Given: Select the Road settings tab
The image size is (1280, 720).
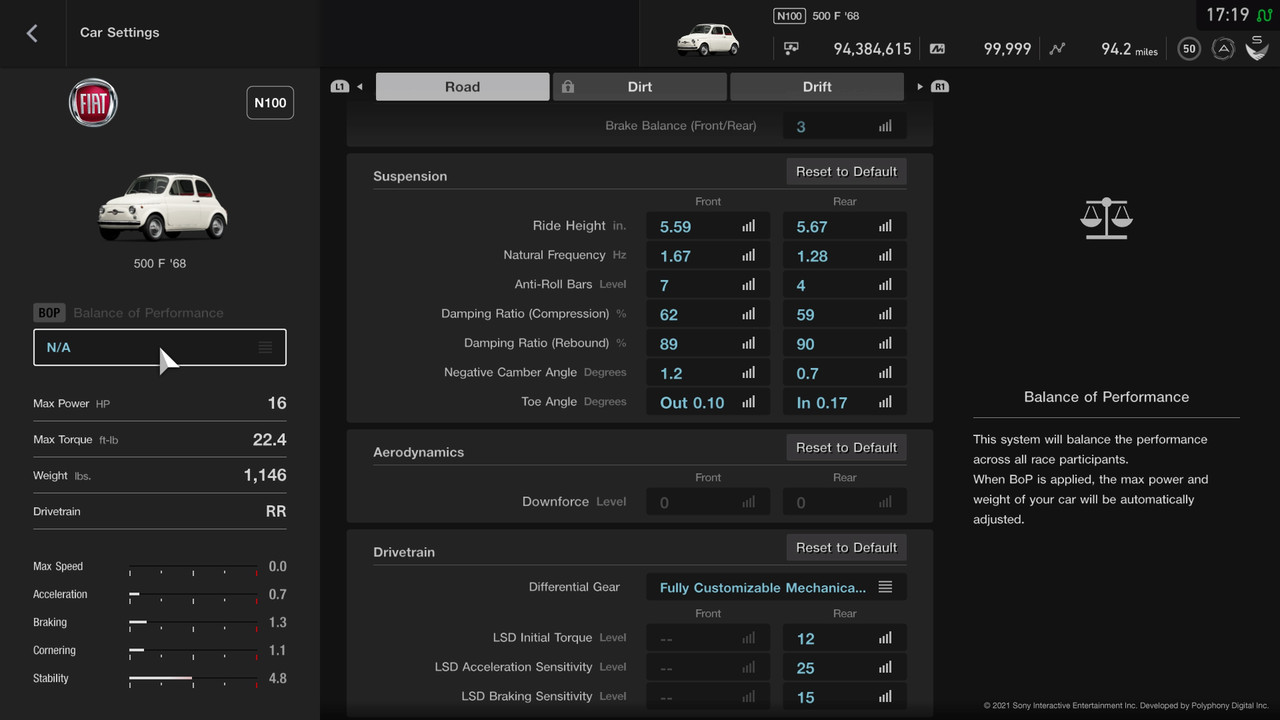Looking at the screenshot, I should coord(462,87).
